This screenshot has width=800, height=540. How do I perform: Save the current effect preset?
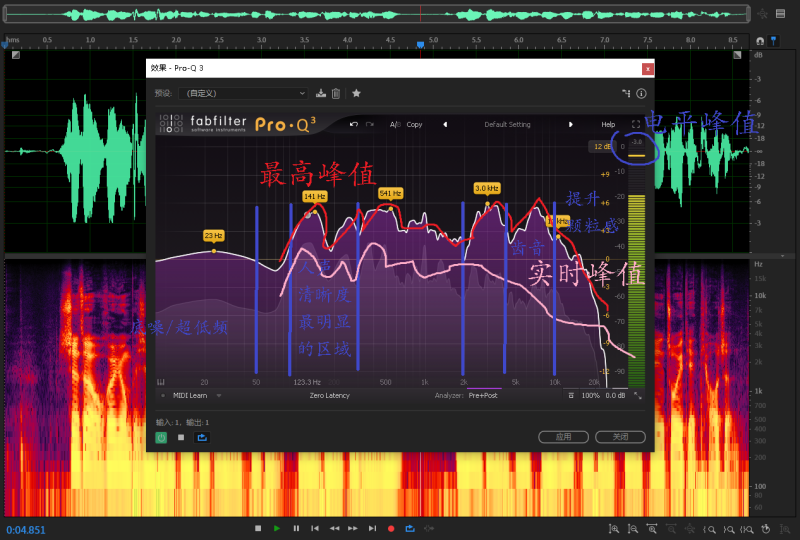pyautogui.click(x=321, y=93)
